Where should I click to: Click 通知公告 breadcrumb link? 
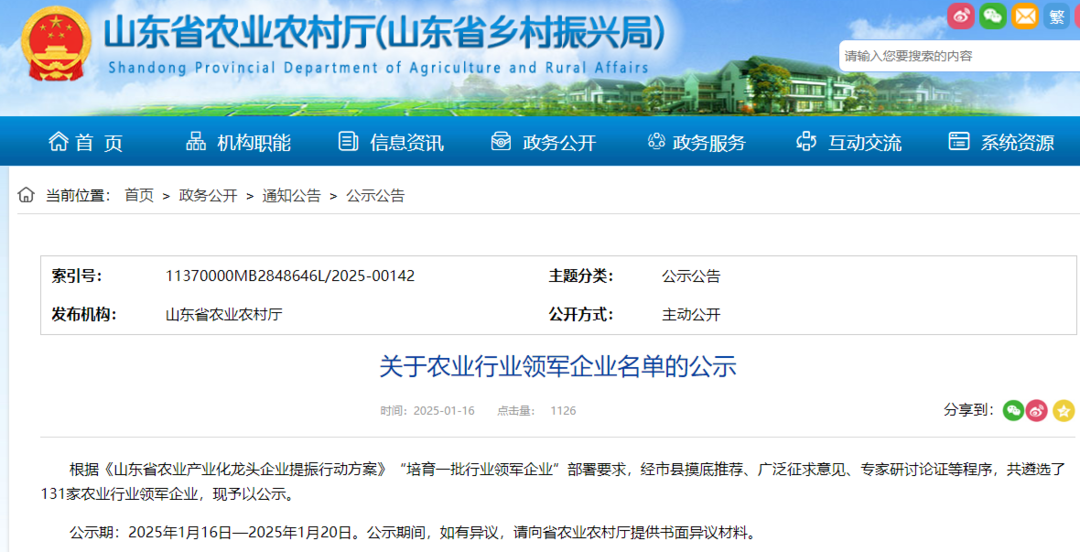291,195
